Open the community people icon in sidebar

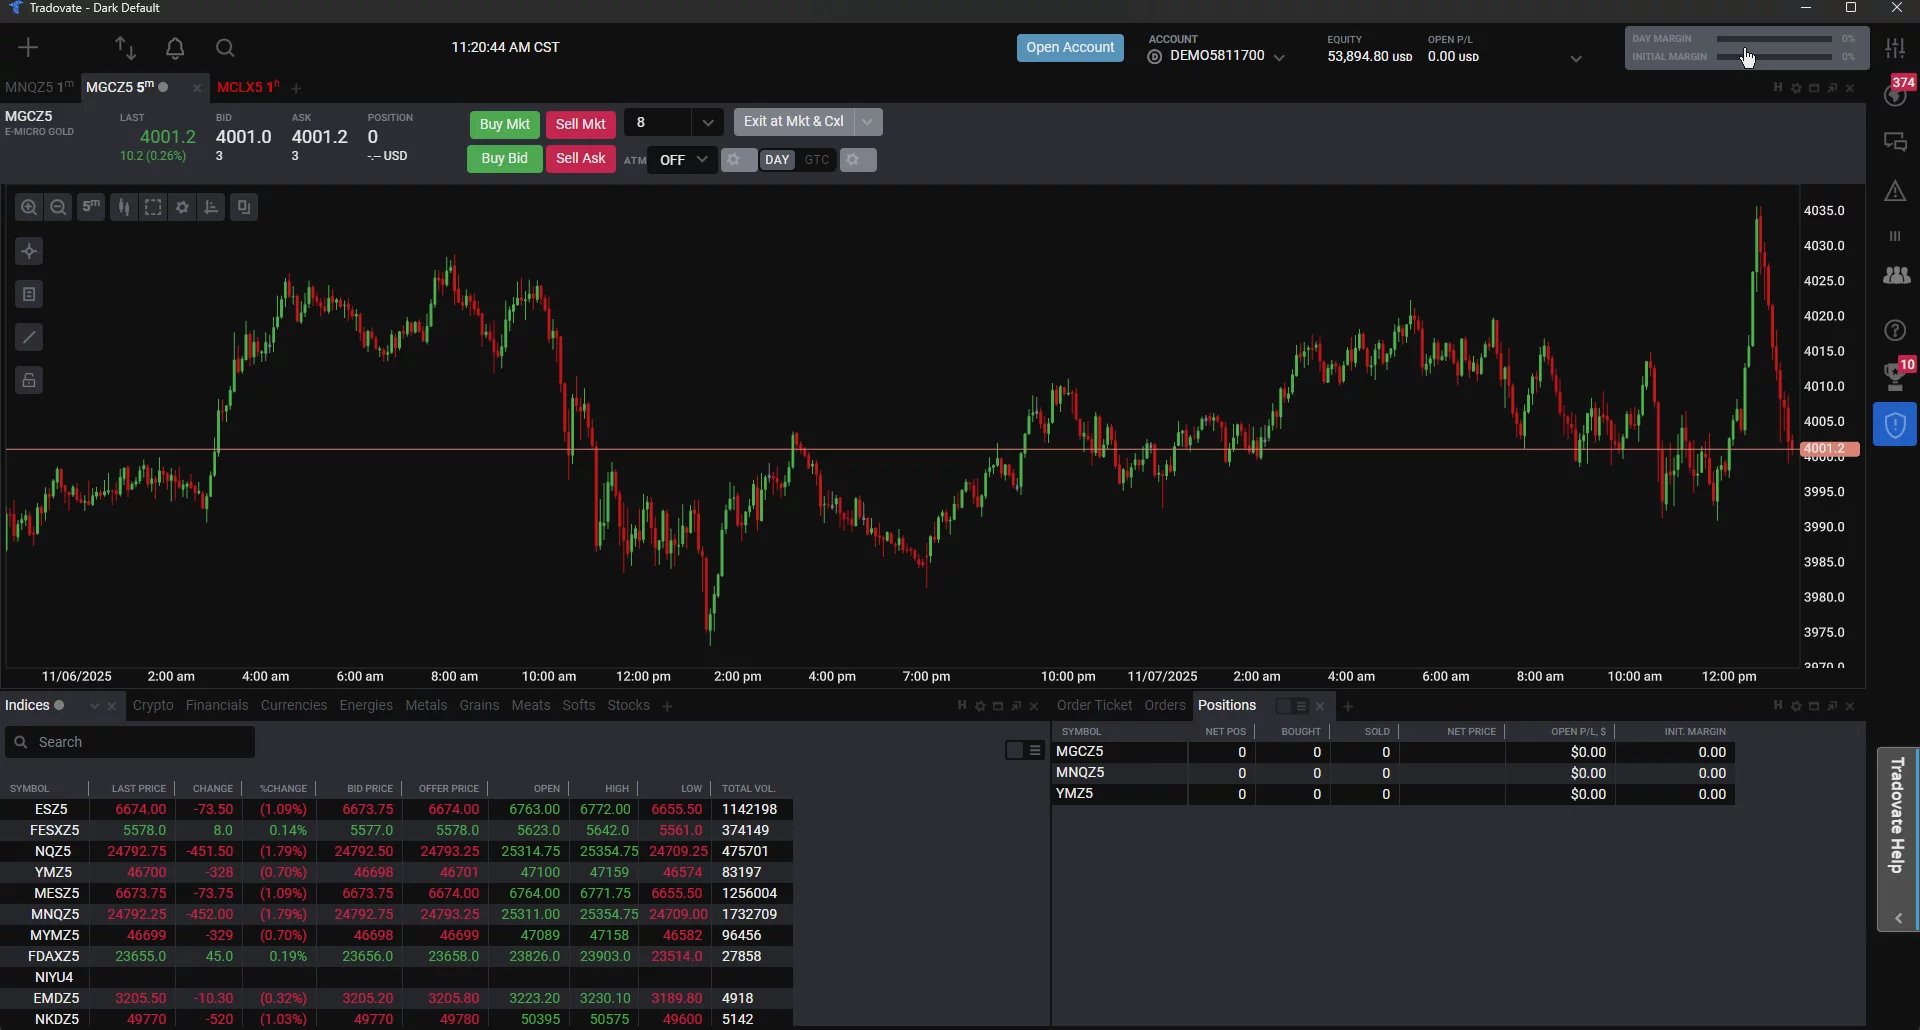coord(1896,276)
